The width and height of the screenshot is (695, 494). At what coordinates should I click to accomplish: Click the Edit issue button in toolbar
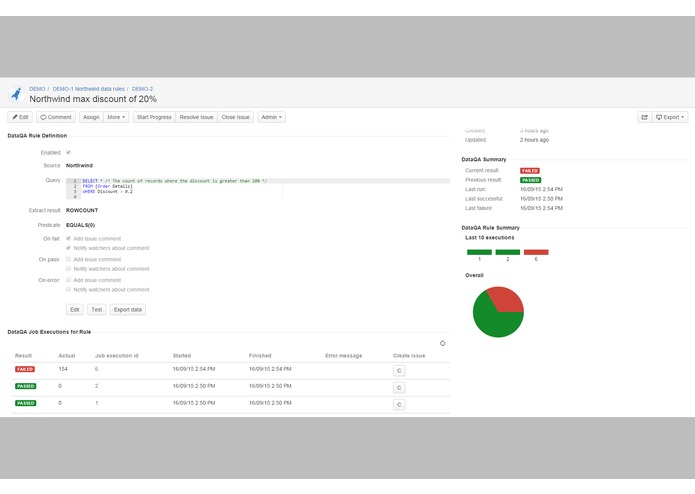20,117
